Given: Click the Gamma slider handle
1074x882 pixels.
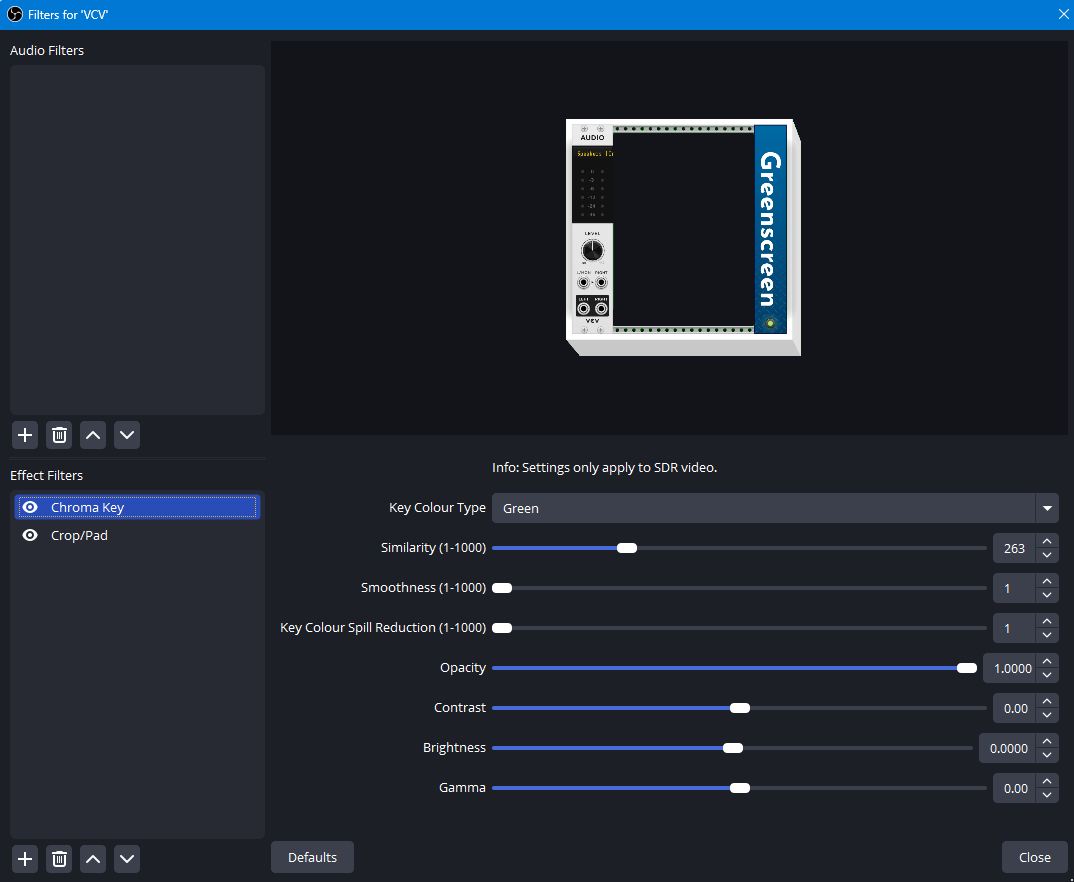Looking at the screenshot, I should click(740, 788).
